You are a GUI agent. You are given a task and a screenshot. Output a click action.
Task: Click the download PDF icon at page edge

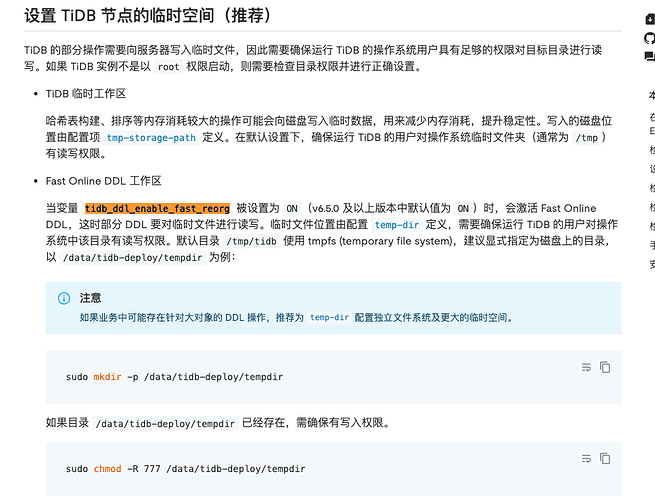650,19
